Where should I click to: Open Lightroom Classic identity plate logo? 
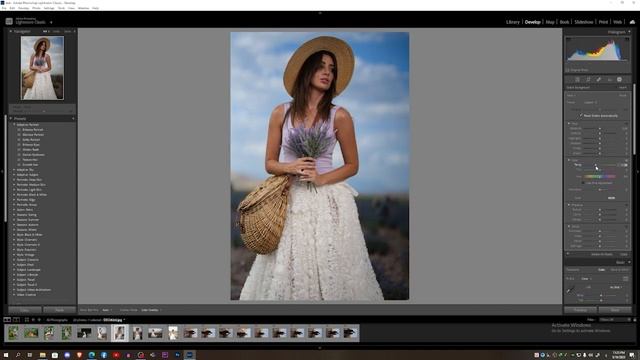tap(9, 21)
